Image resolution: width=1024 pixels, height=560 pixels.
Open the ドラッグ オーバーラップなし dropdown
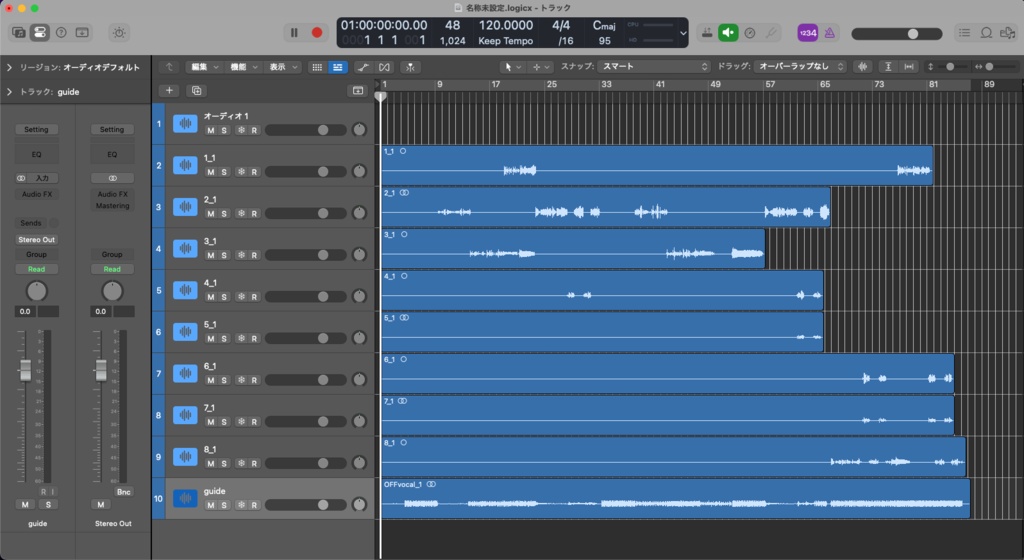tap(800, 67)
